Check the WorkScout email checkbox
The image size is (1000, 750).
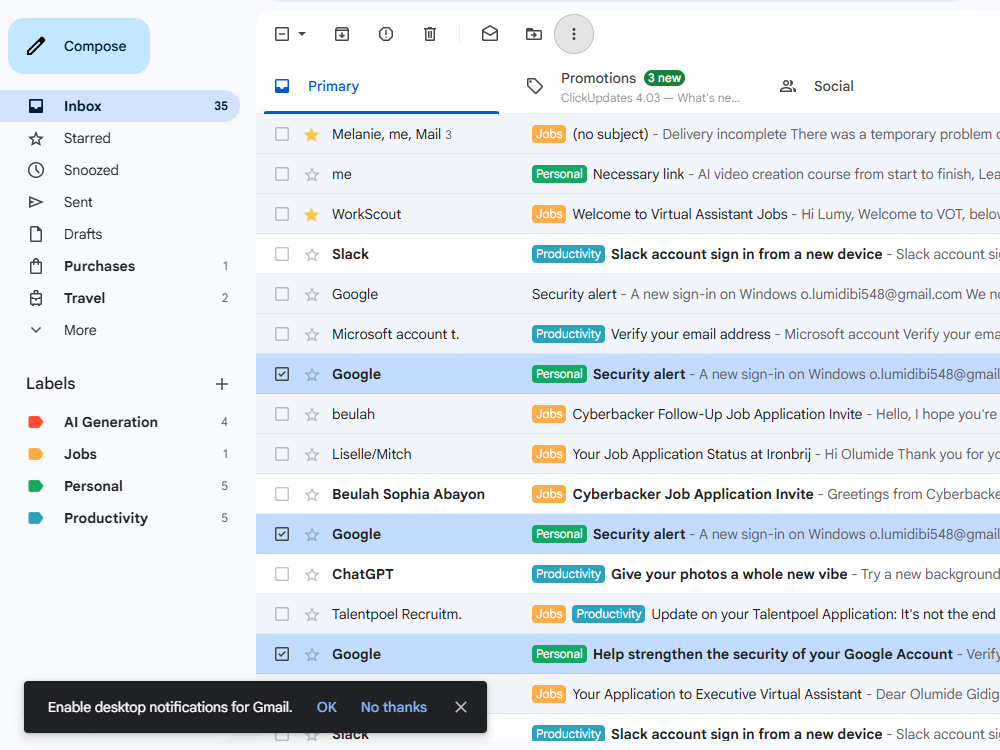pos(282,214)
